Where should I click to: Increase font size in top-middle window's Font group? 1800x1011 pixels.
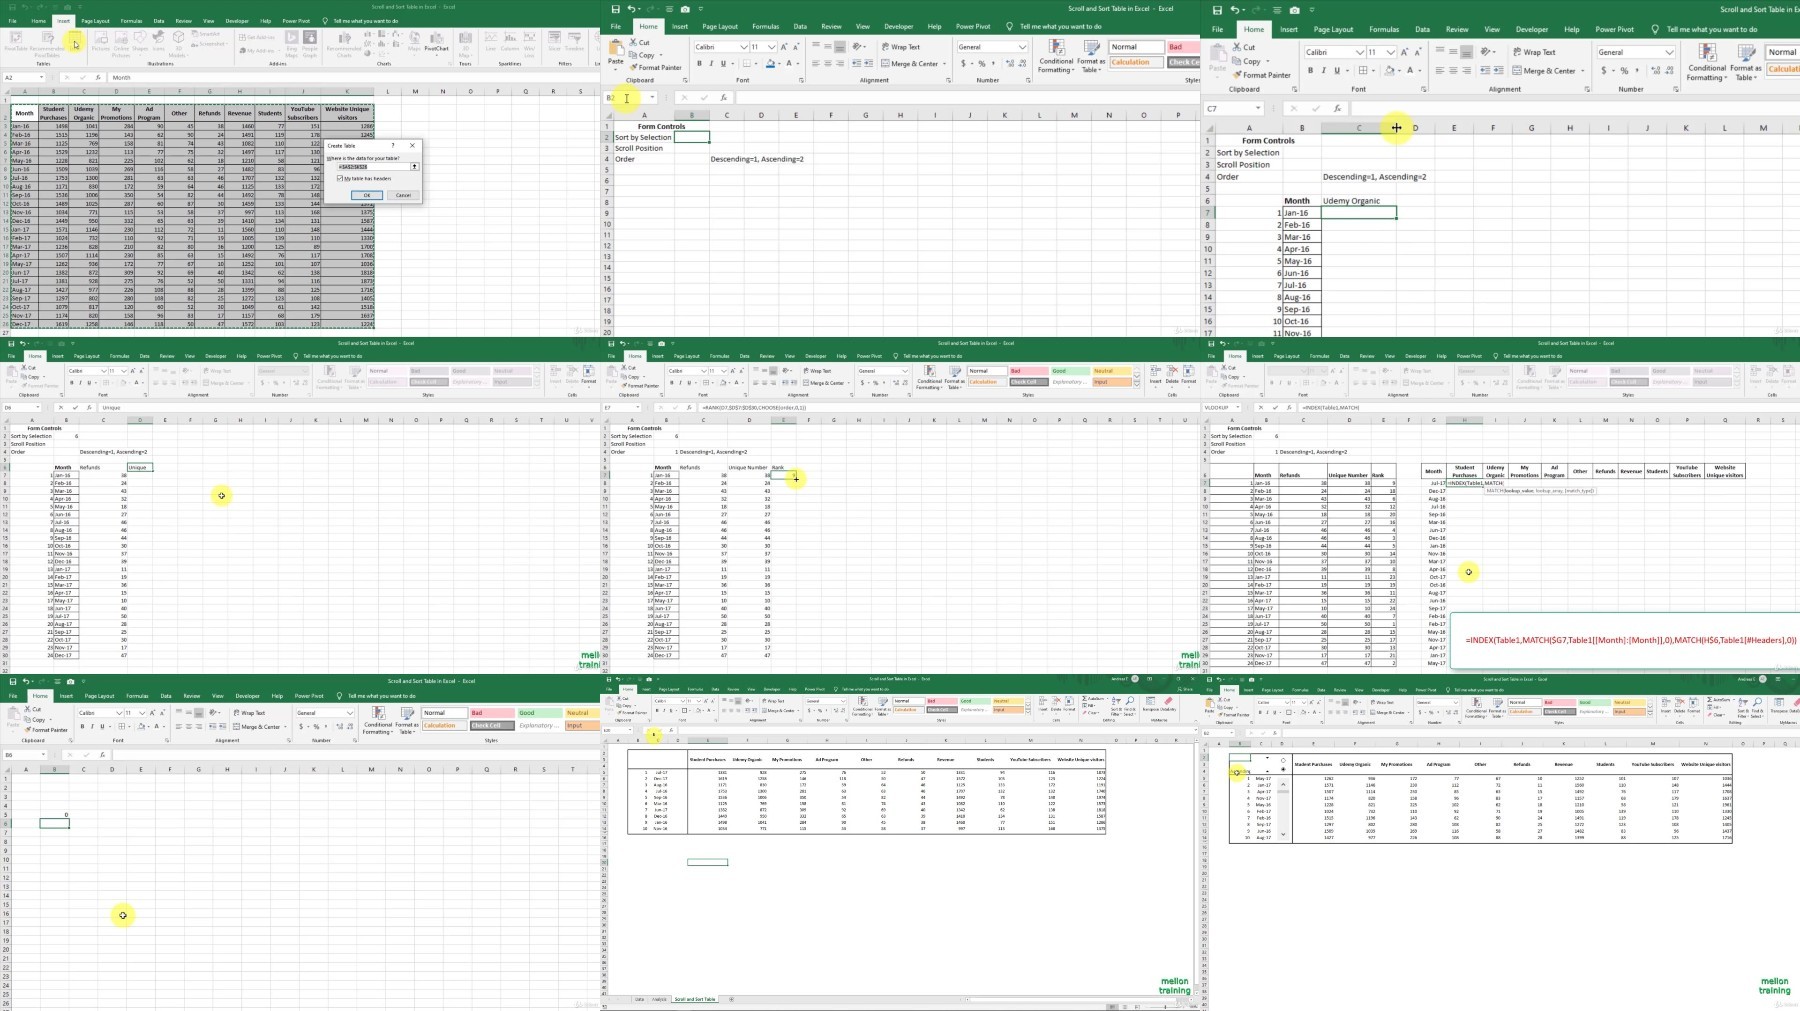coord(784,47)
